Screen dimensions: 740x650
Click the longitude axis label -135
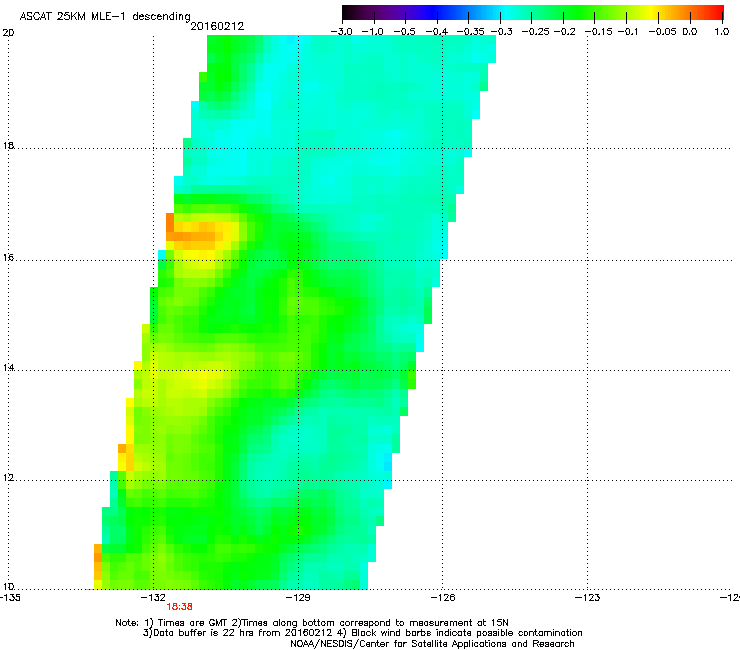pos(10,598)
